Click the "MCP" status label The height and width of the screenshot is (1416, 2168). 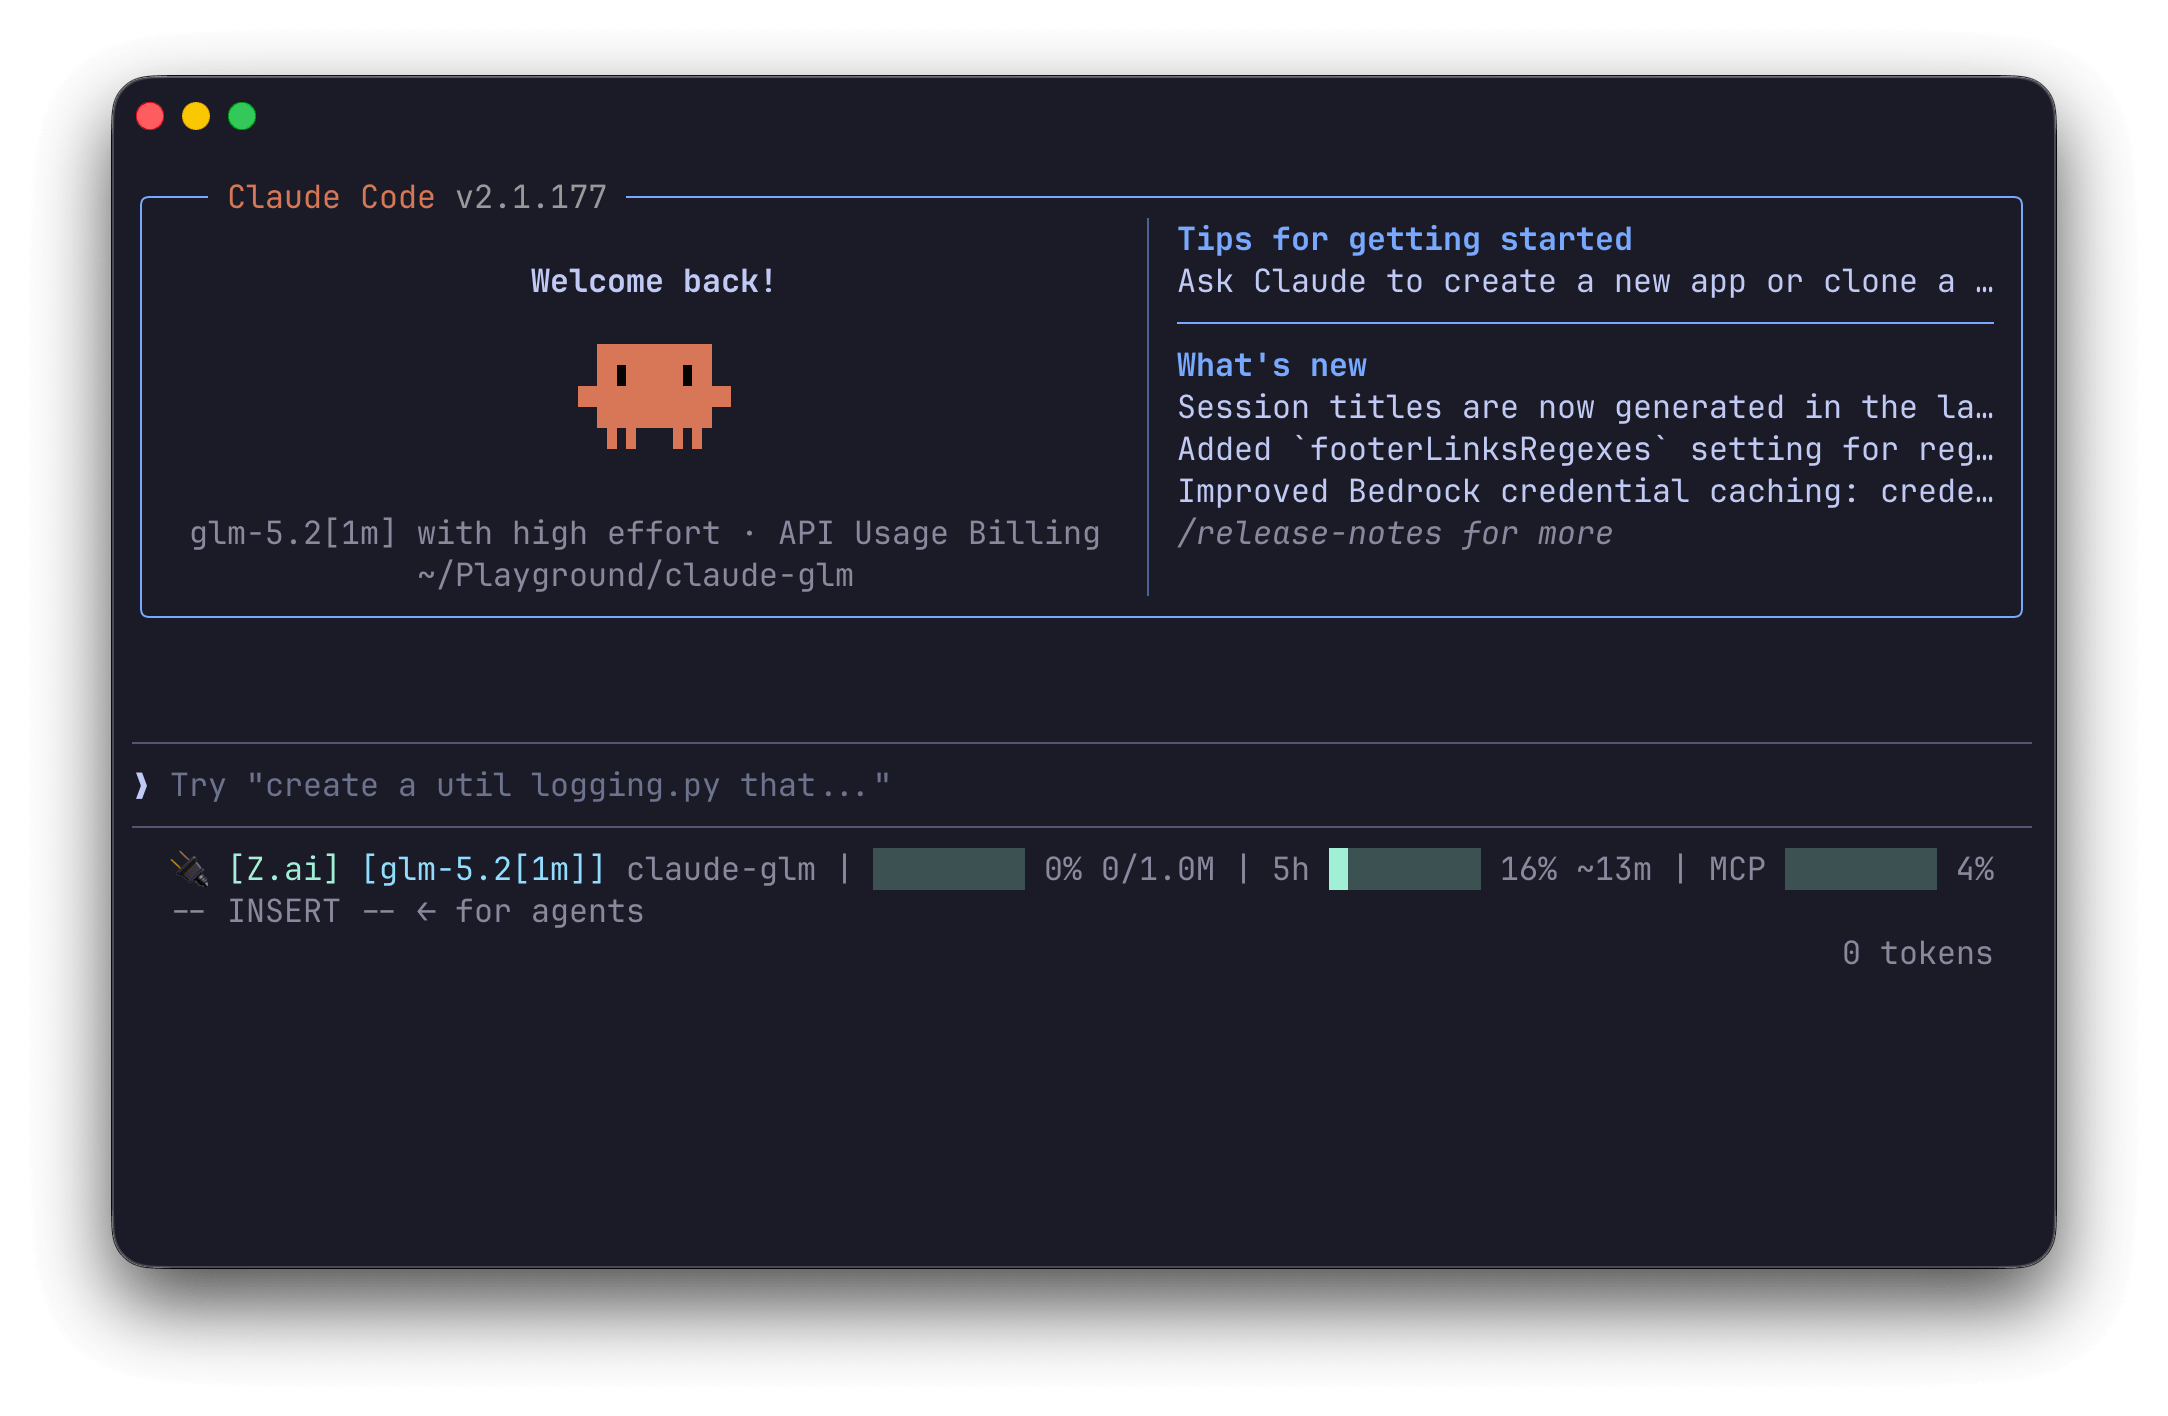[x=1737, y=869]
